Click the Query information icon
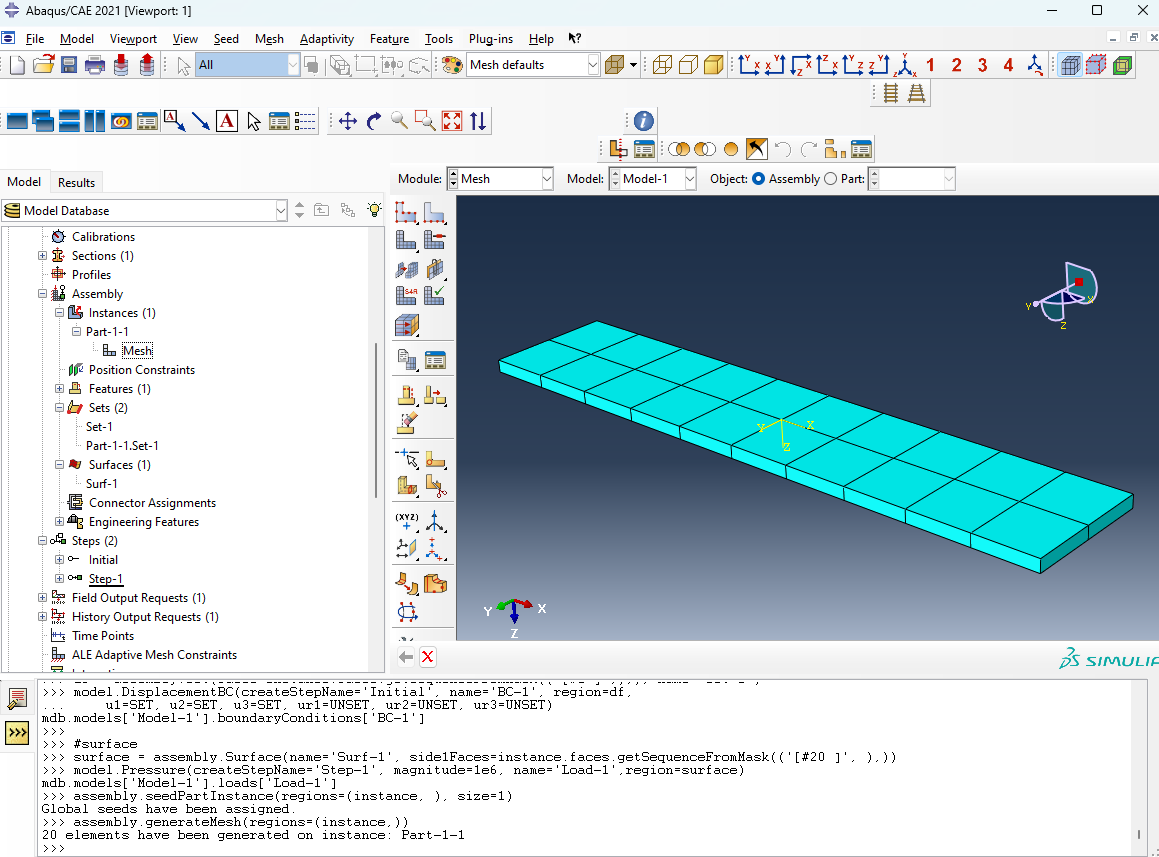Viewport: 1159px width, 857px height. tap(644, 120)
